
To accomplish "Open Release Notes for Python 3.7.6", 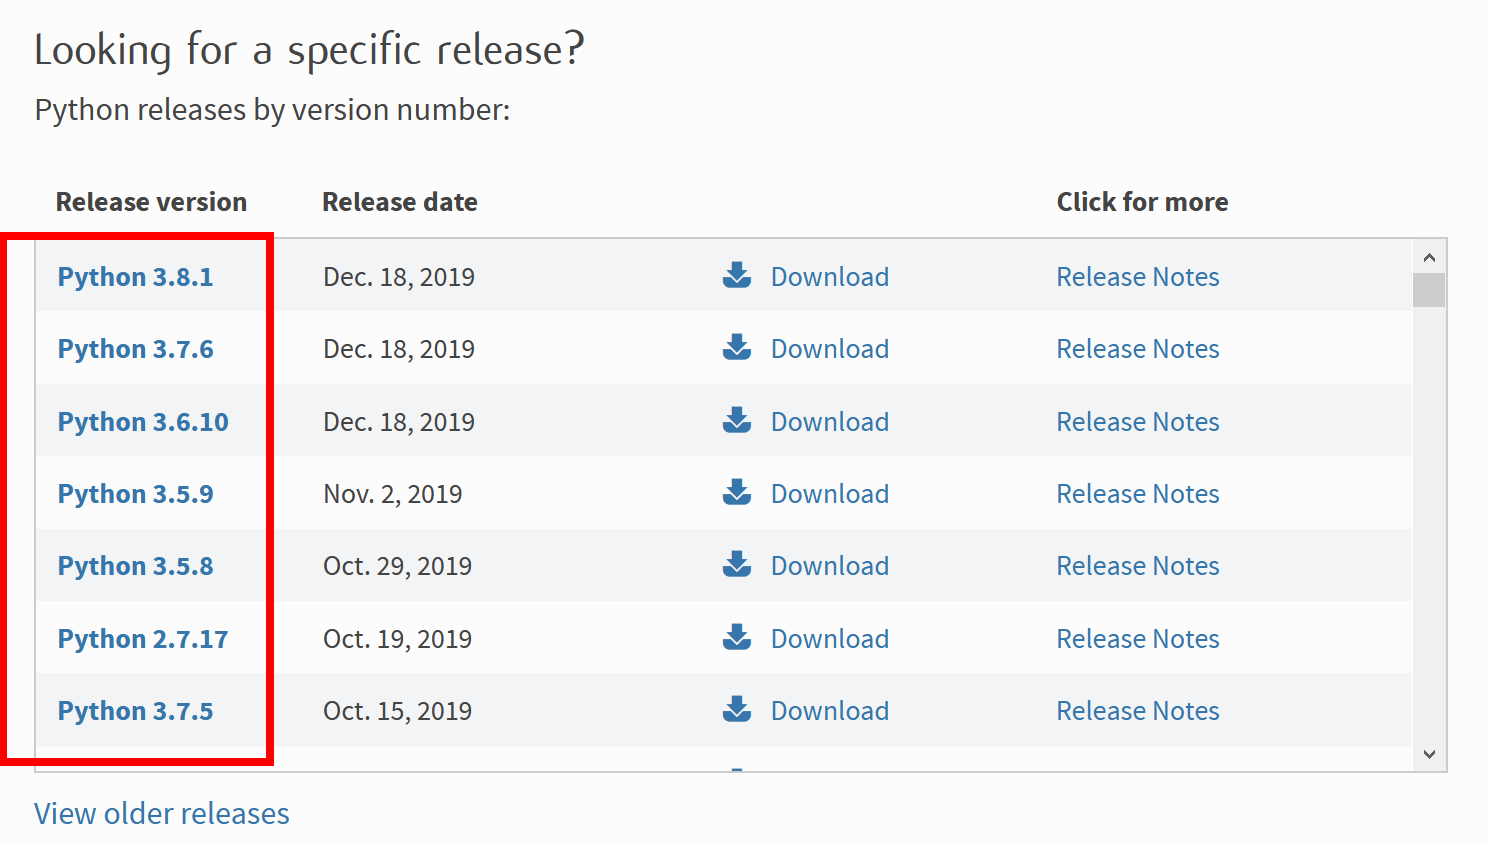I will [1138, 349].
